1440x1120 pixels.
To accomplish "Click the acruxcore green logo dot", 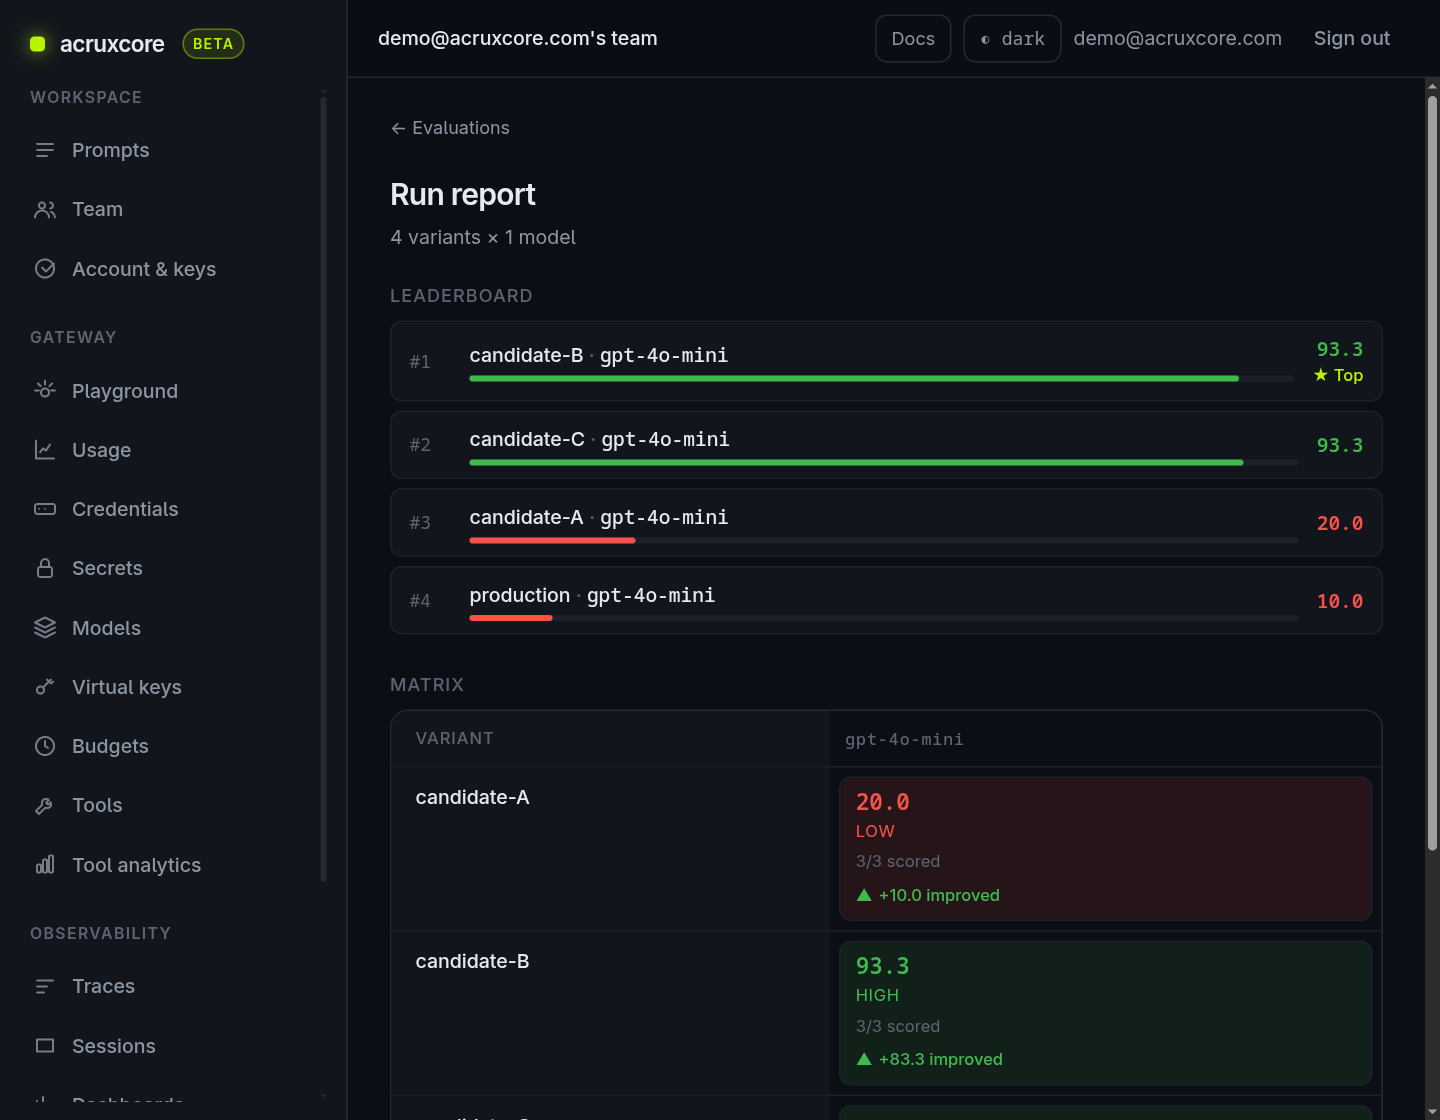I will pos(38,44).
